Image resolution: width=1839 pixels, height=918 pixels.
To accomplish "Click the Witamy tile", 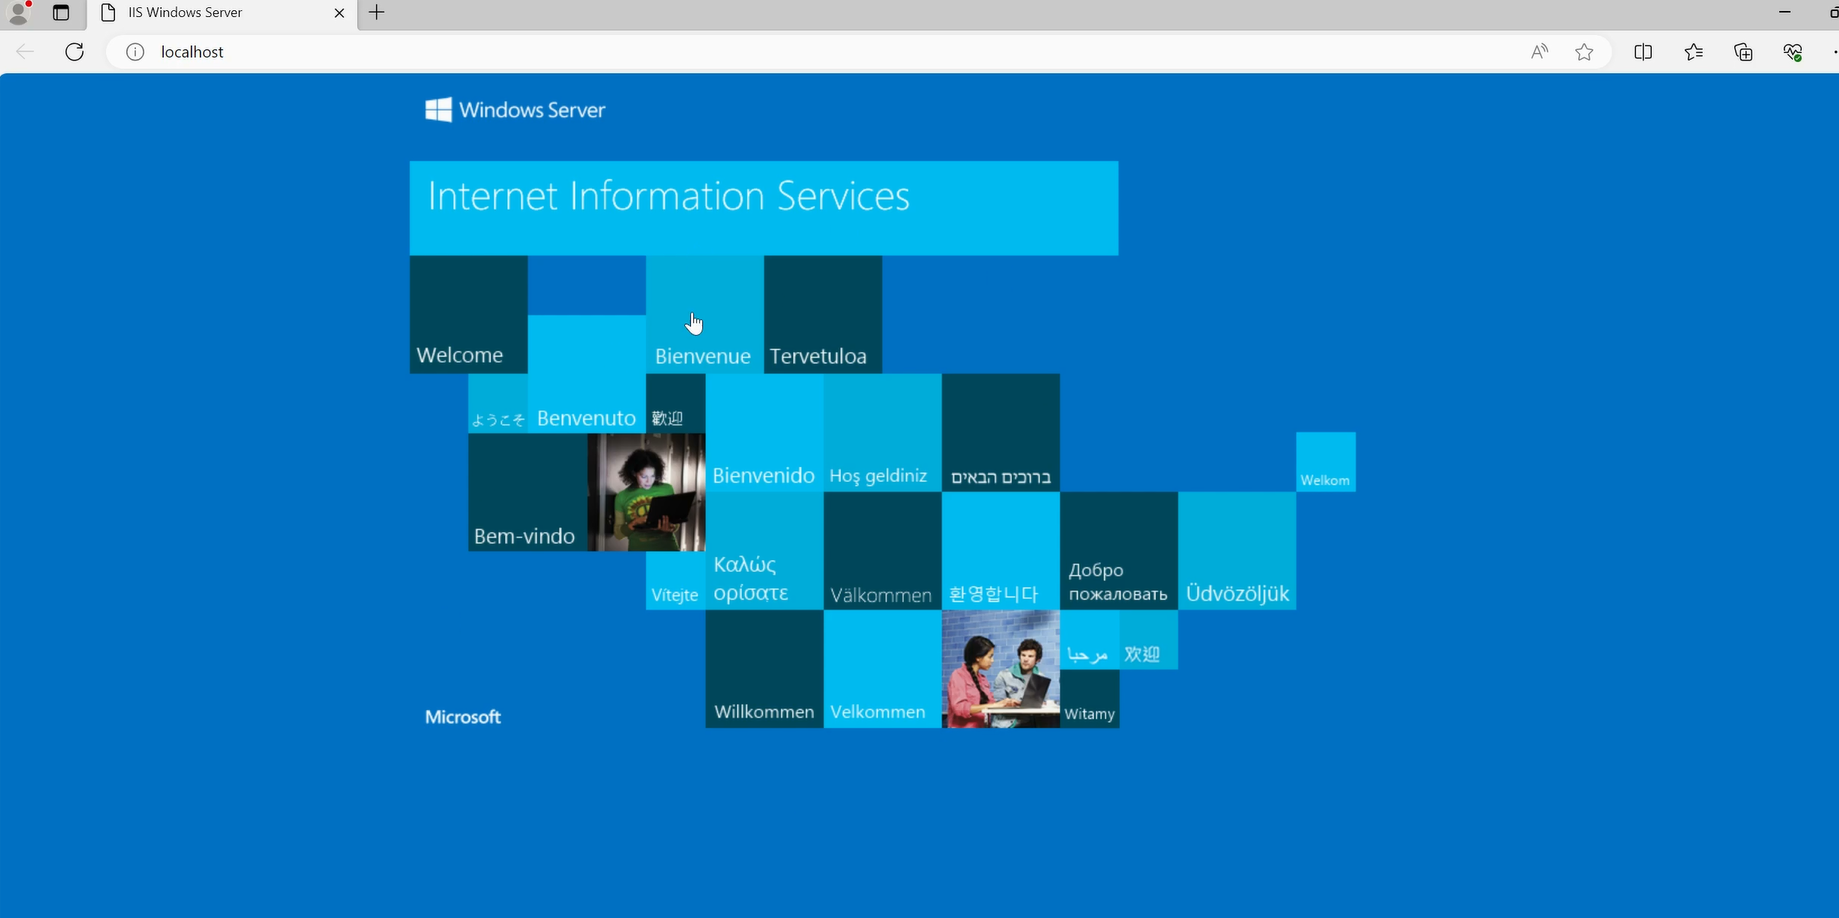I will (1089, 699).
